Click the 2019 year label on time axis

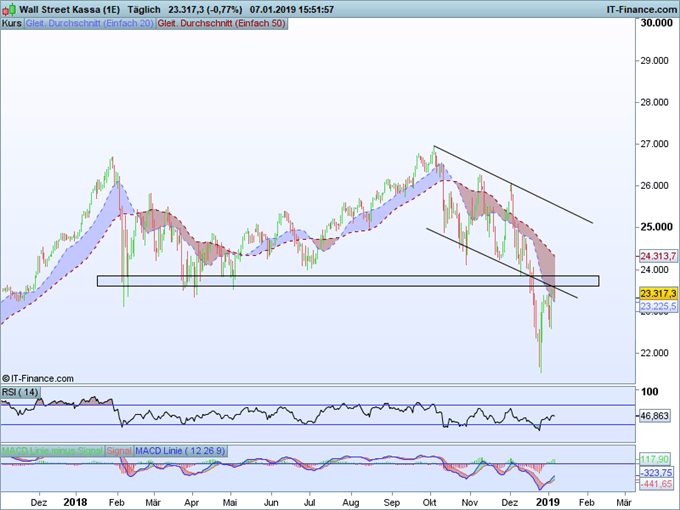[548, 502]
